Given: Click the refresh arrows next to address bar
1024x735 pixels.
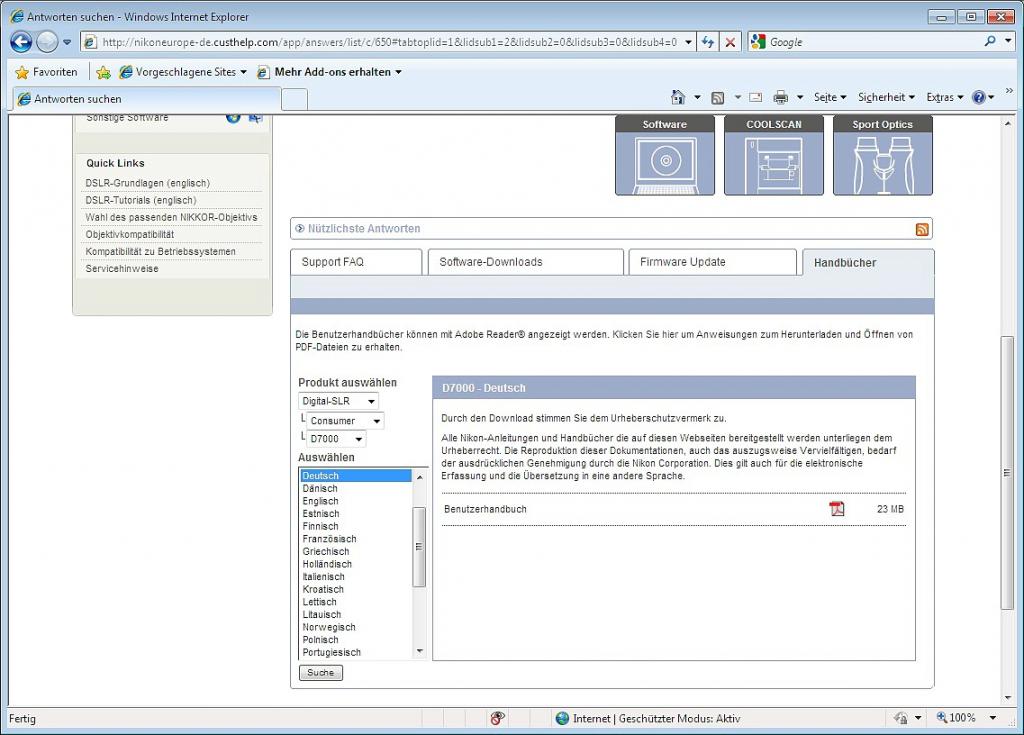Looking at the screenshot, I should coord(708,42).
